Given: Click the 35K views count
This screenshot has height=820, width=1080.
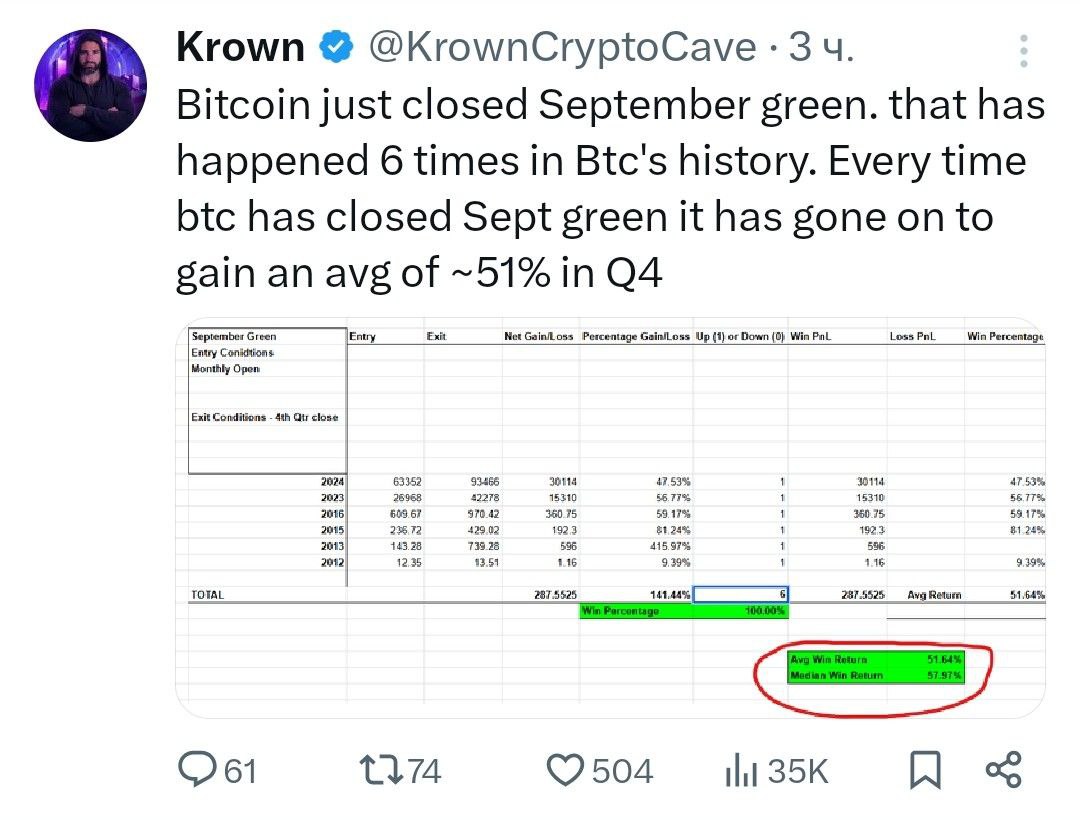Looking at the screenshot, I should pyautogui.click(x=798, y=771).
